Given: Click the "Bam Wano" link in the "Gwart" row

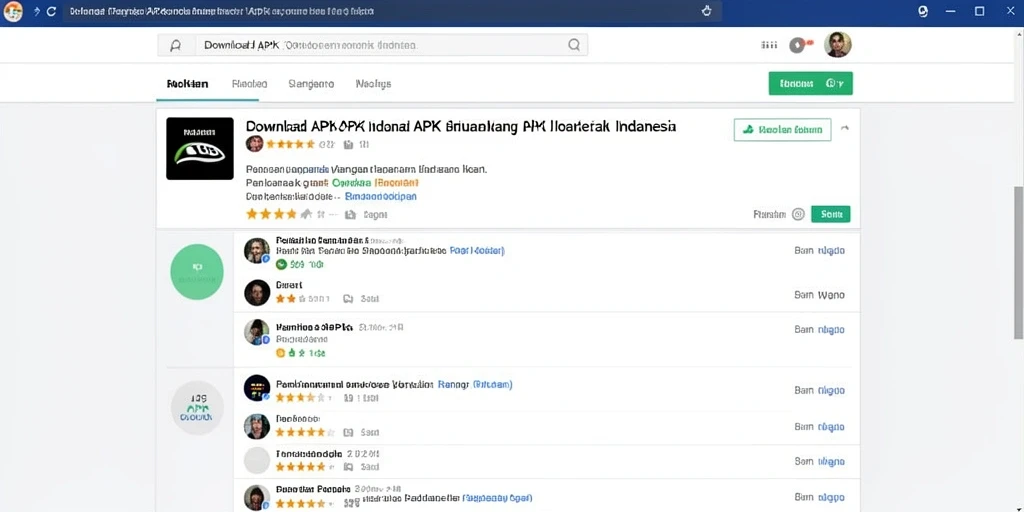Looking at the screenshot, I should pos(820,295).
